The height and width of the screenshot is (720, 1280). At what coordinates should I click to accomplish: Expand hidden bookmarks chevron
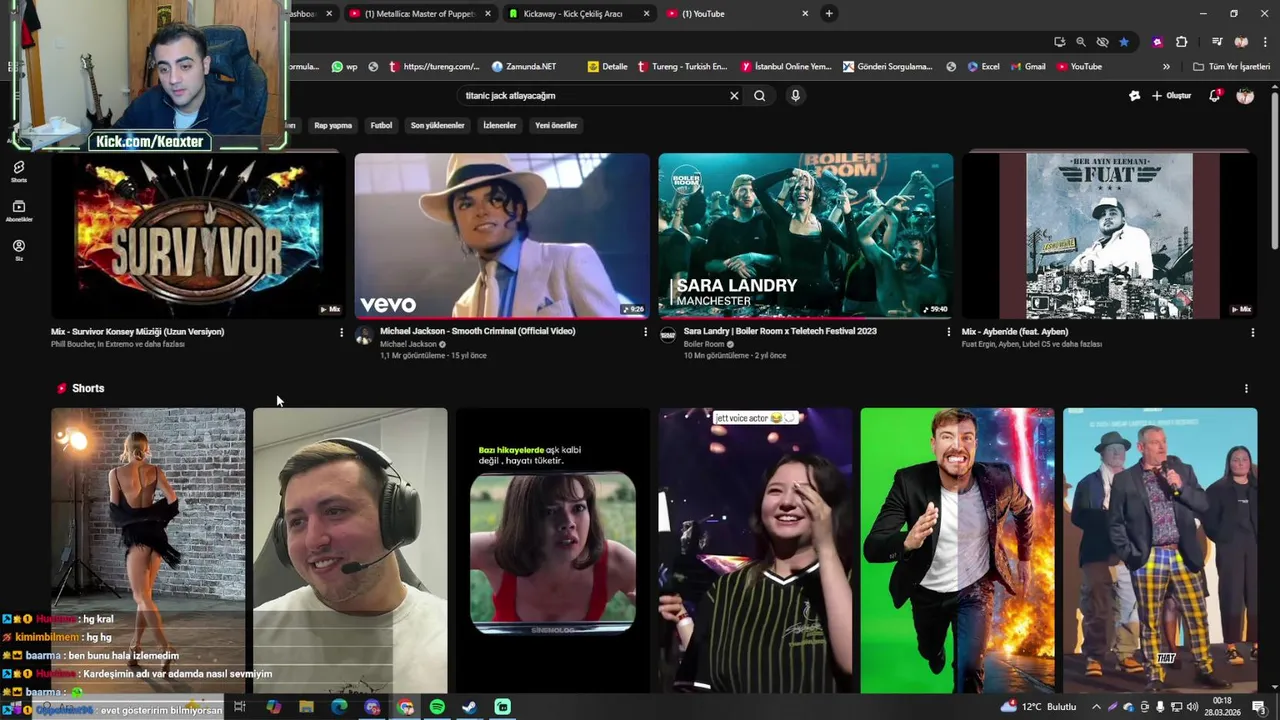[1166, 67]
